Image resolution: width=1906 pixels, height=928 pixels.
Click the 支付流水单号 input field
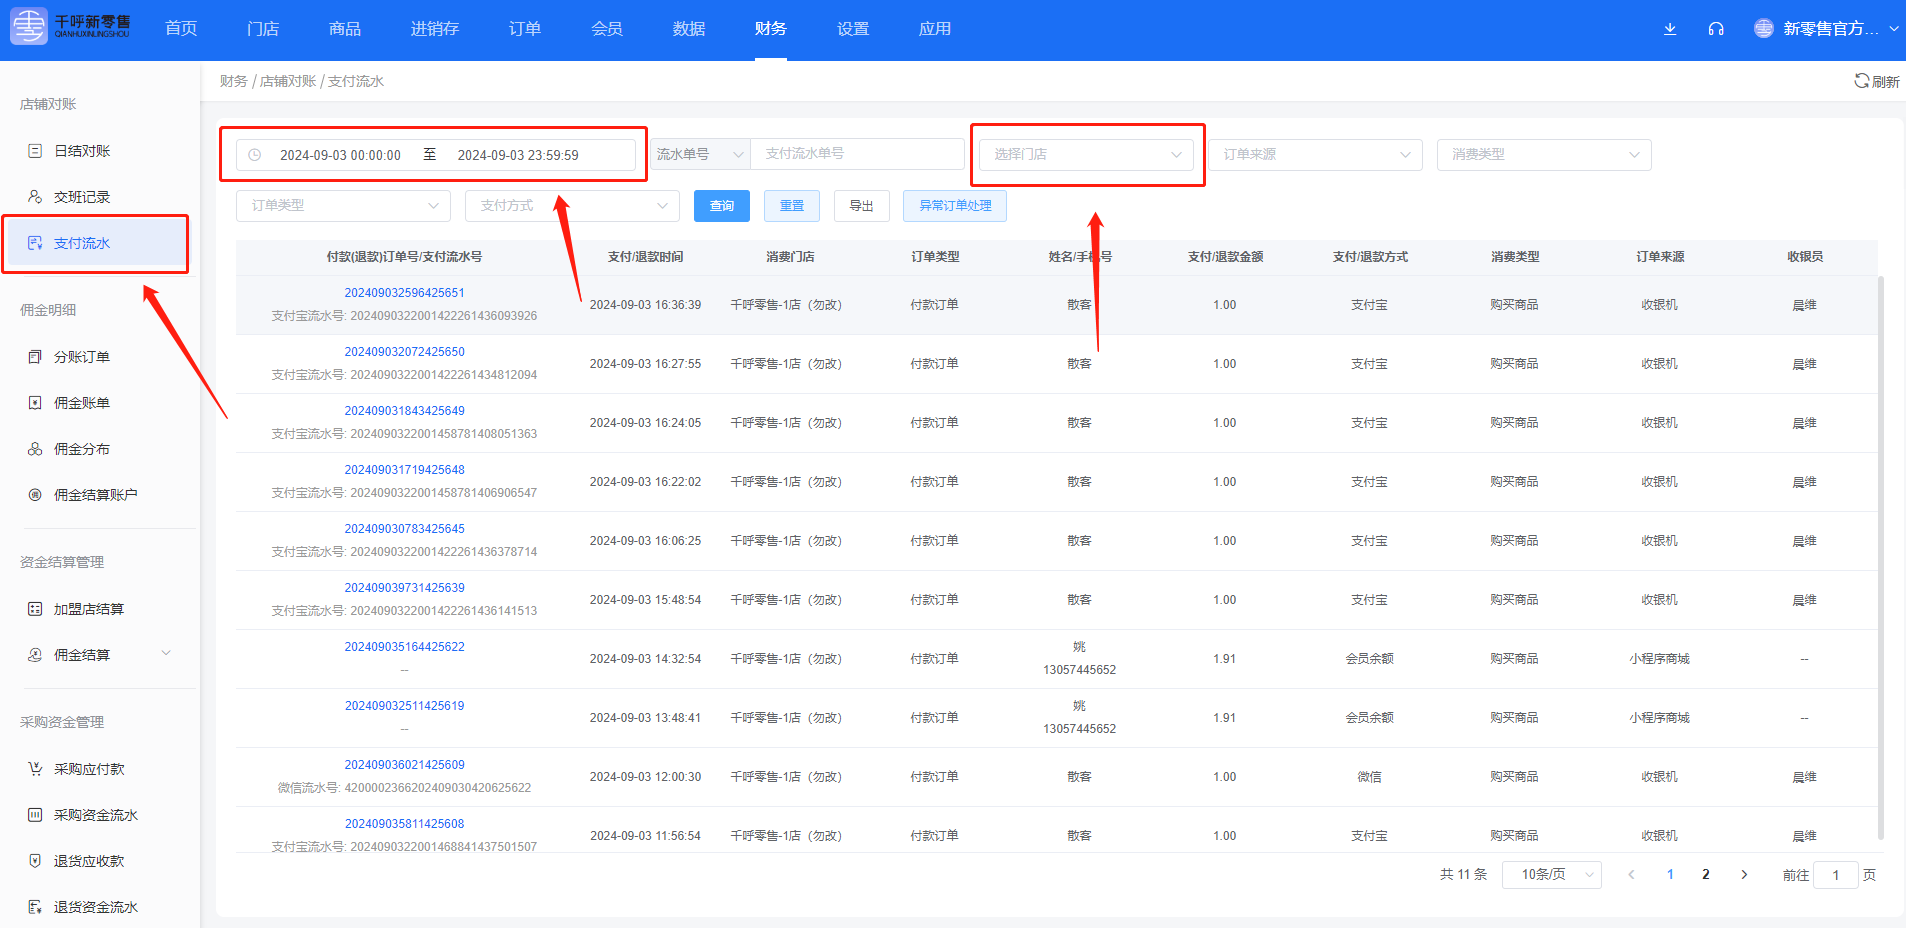point(856,154)
